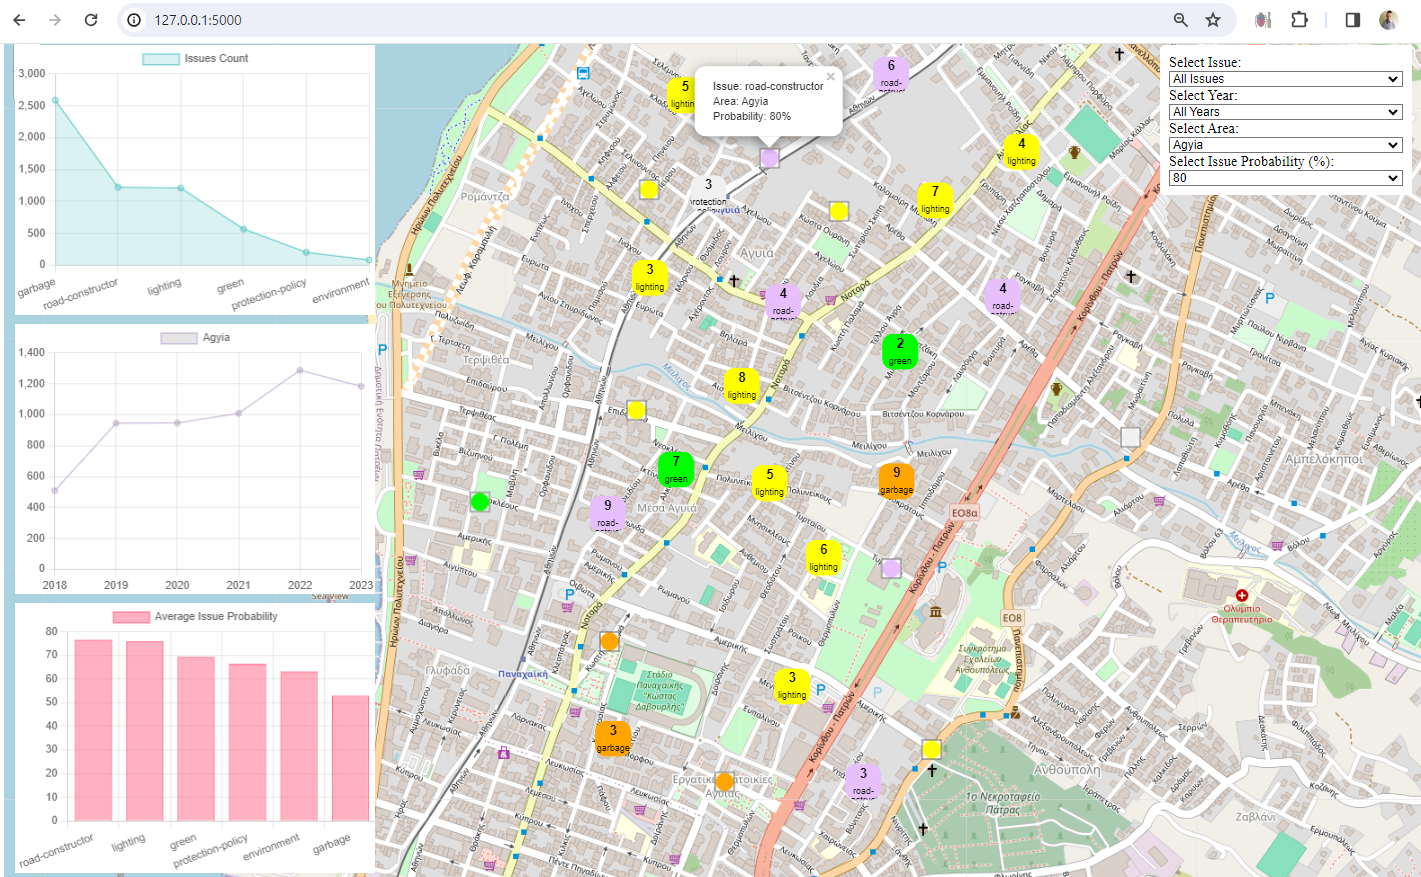Click the '8 lighting' yellow marker on Notara street
Screen dimensions: 1421x877
tap(741, 385)
